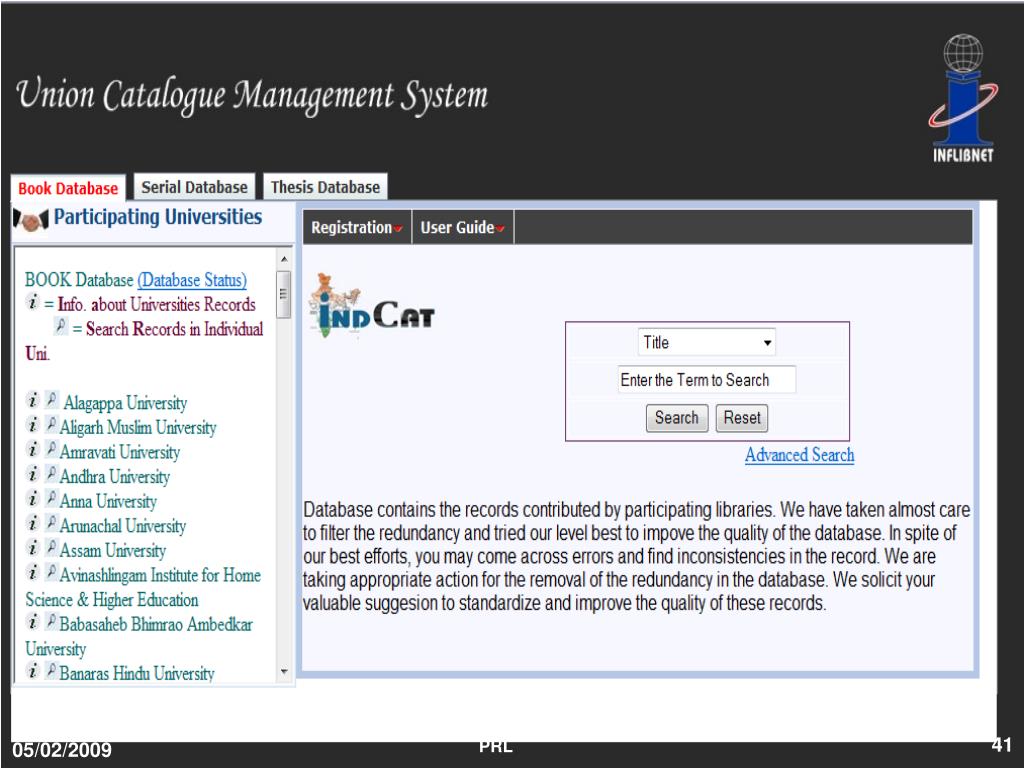The height and width of the screenshot is (768, 1024).
Task: Open the Database Status link
Action: pyautogui.click(x=192, y=280)
